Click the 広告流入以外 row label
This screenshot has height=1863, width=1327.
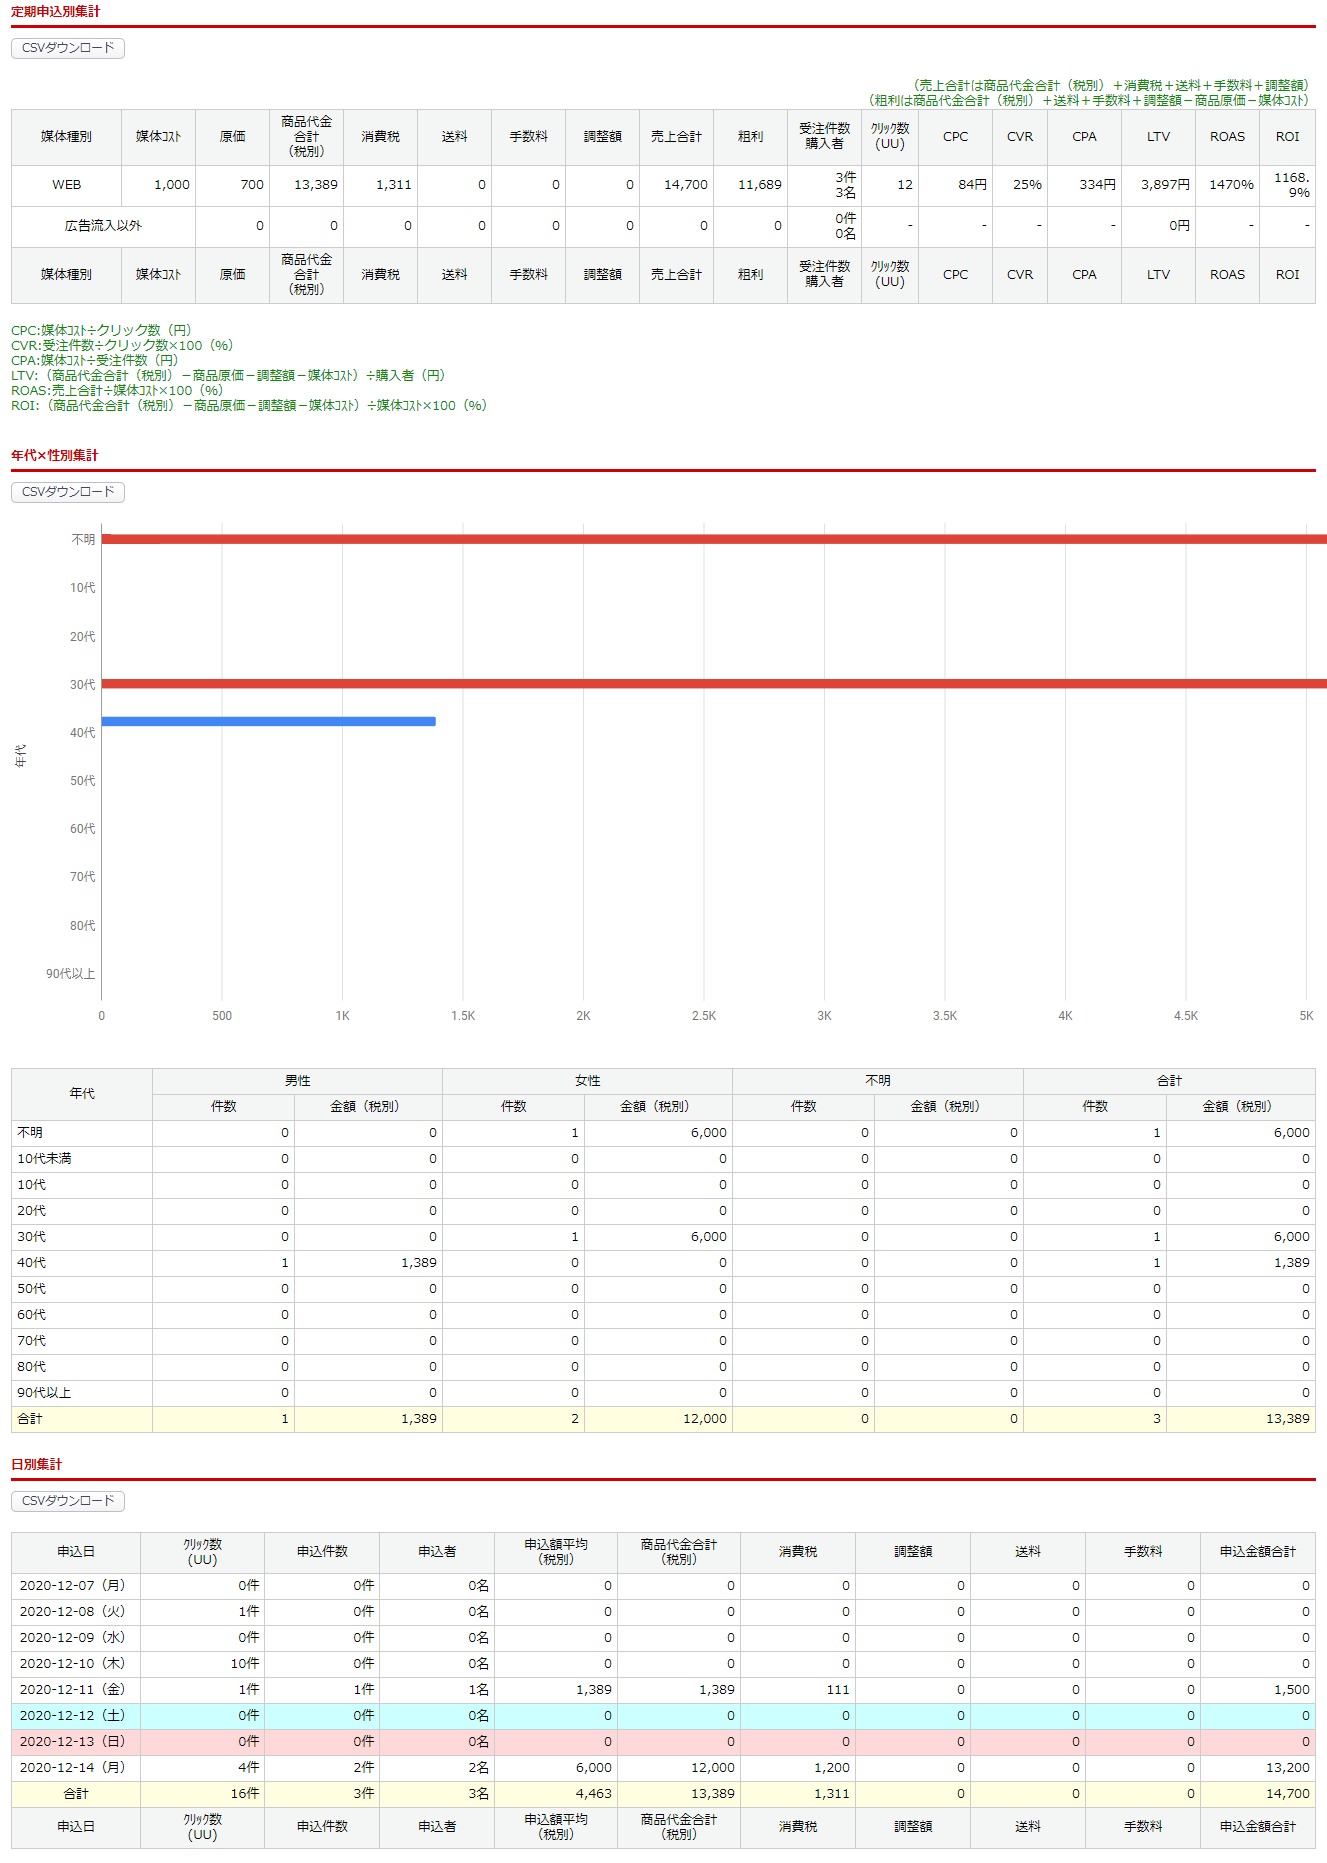tap(104, 226)
